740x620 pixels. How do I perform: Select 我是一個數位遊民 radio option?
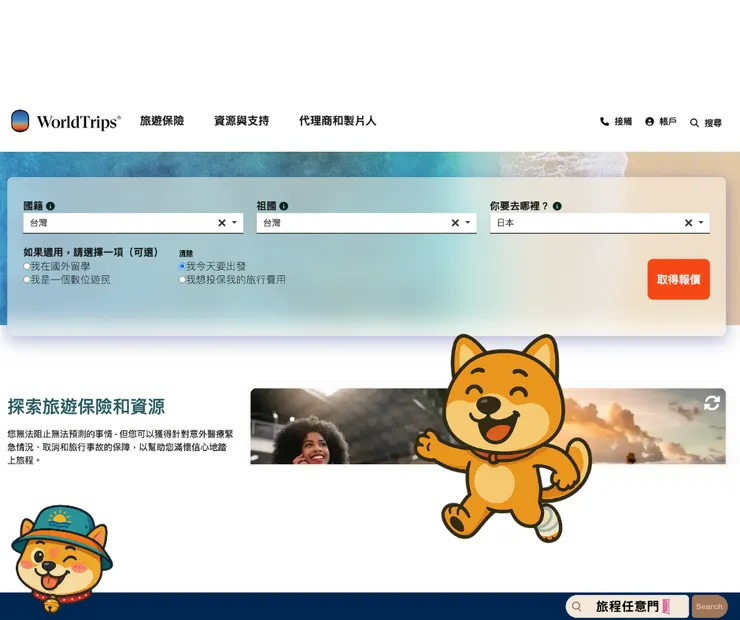click(27, 279)
